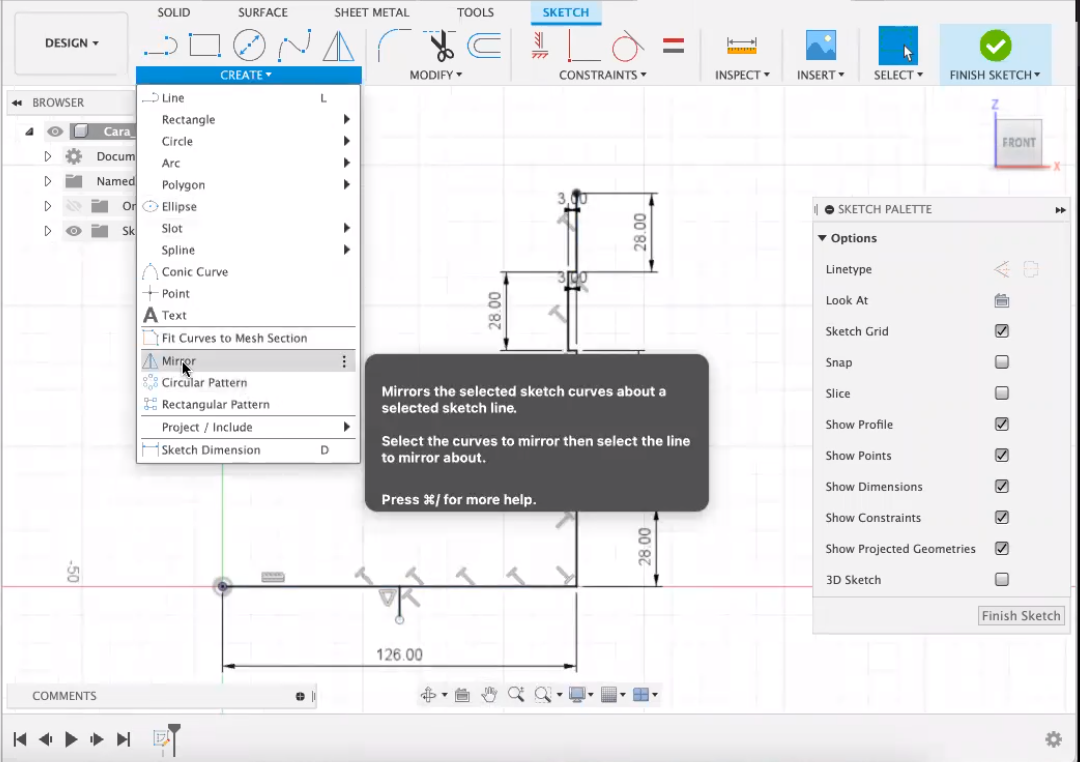
Task: Select the Circle tool icon in toolbar
Action: [249, 45]
